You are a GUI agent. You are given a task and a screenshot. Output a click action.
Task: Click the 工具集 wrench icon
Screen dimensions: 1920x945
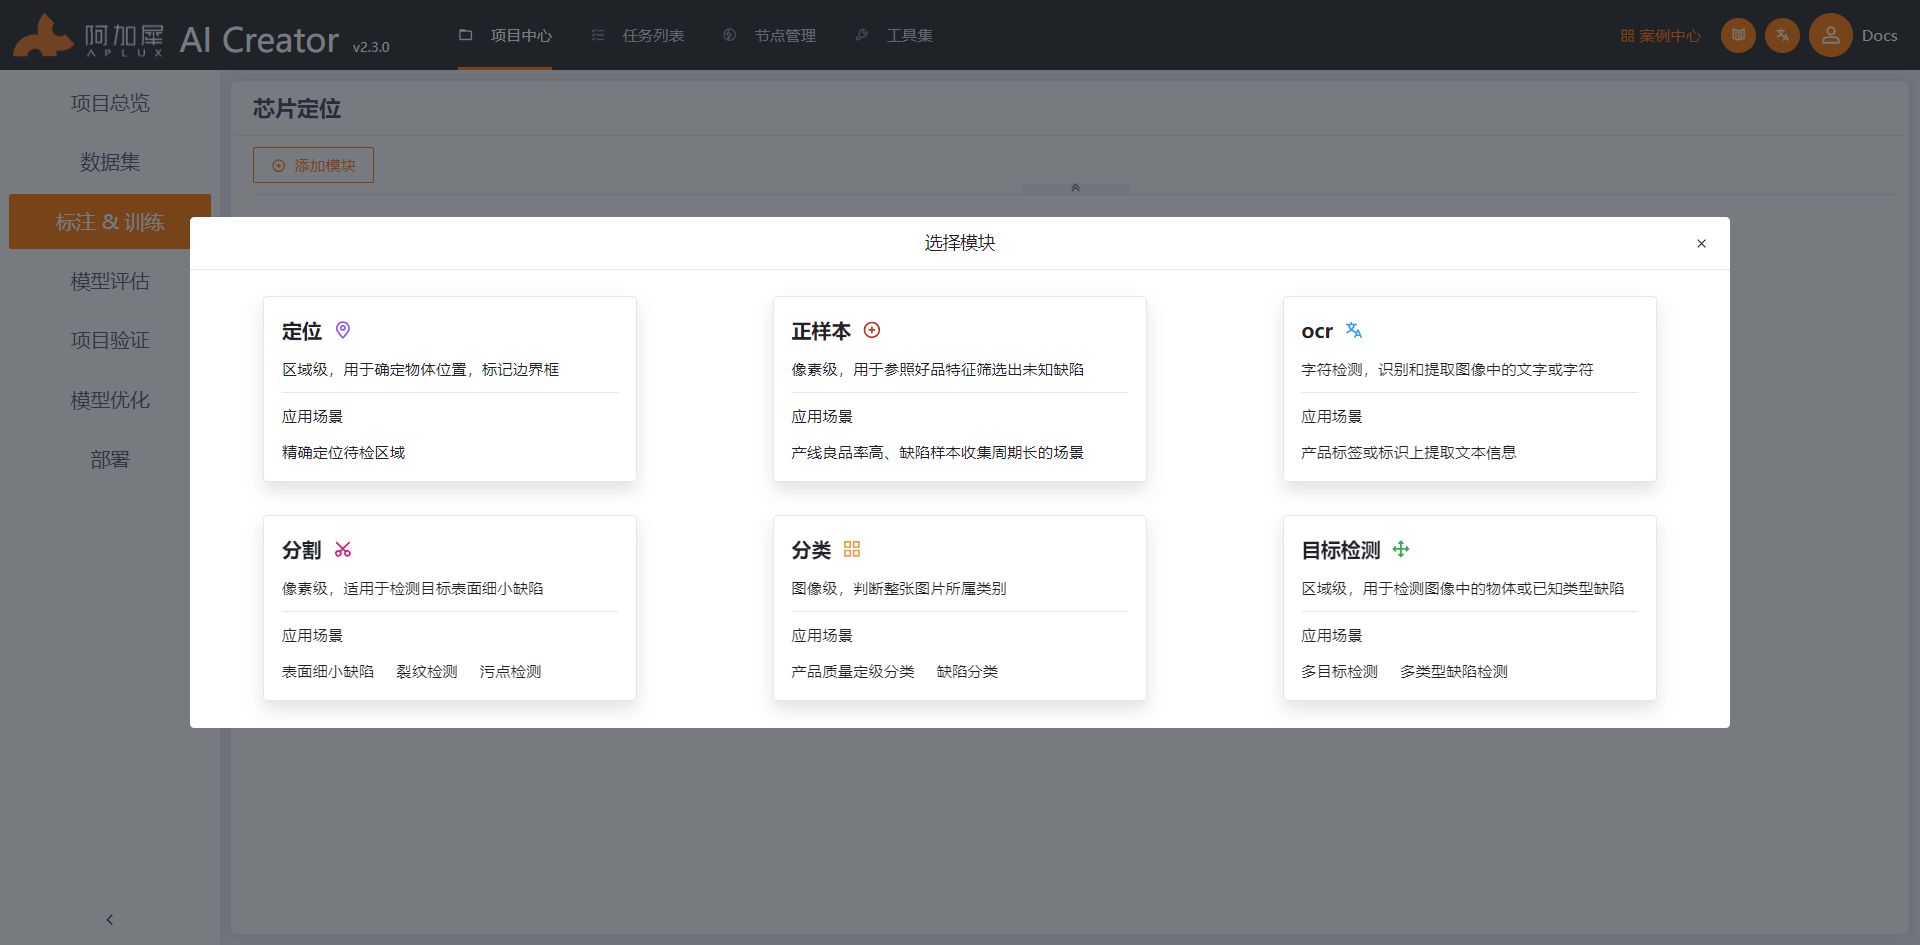(862, 35)
